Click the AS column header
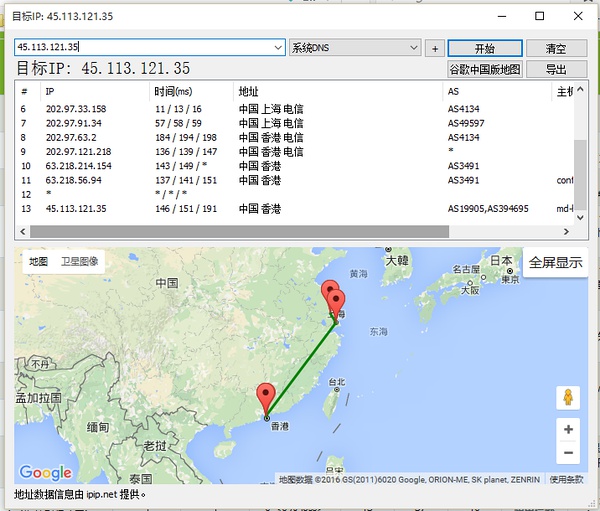The image size is (600, 511). 454,91
